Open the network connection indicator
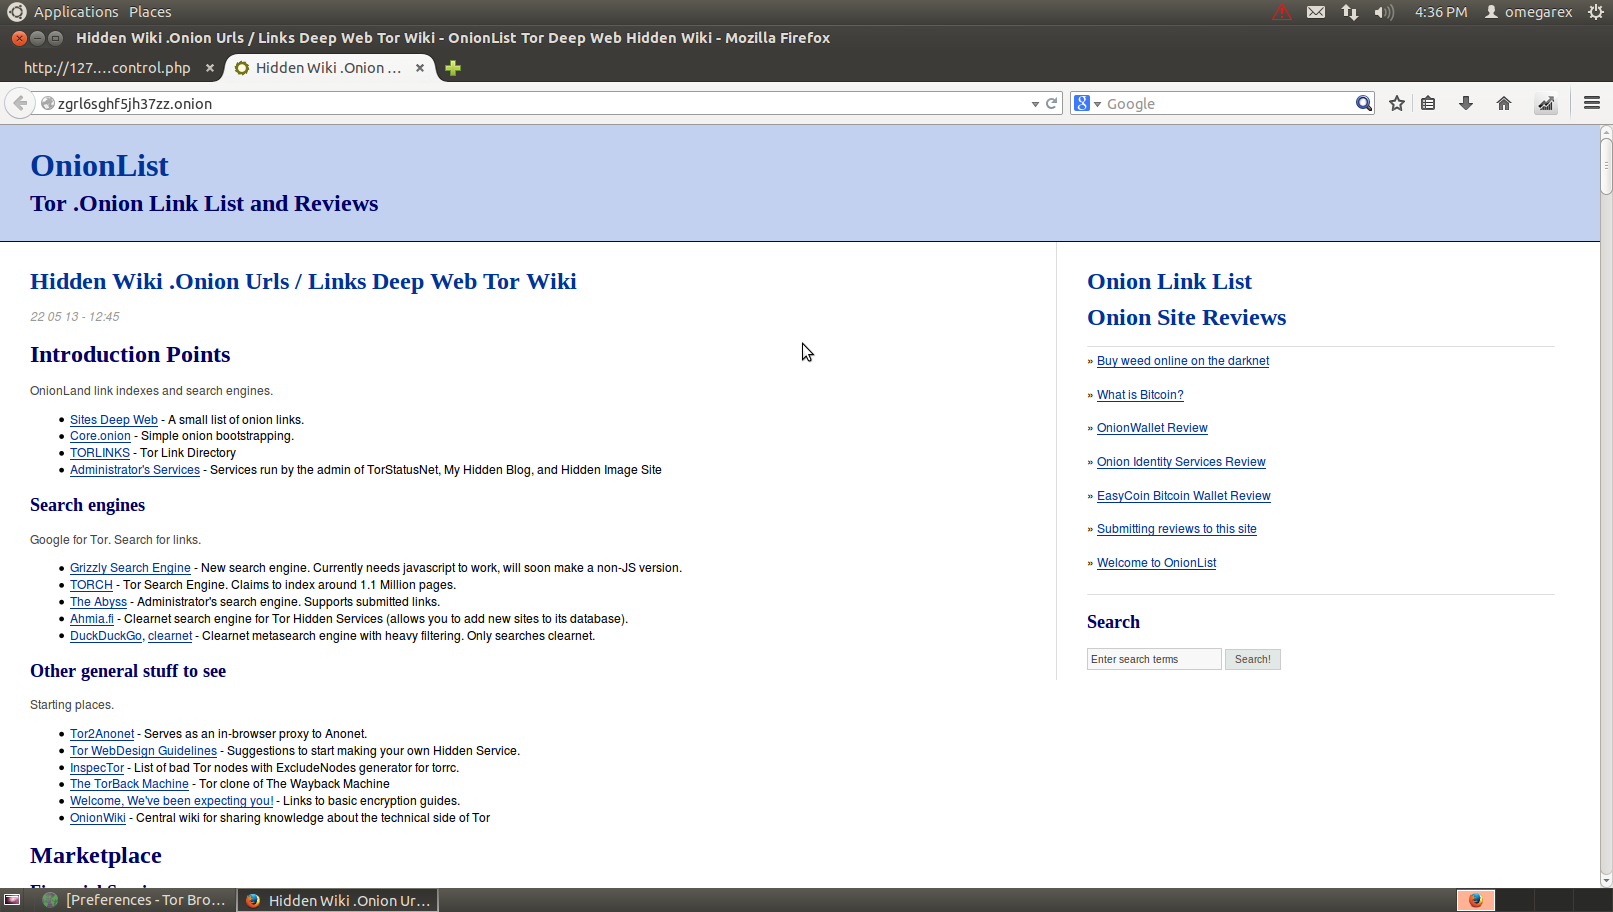The height and width of the screenshot is (912, 1613). [1350, 12]
